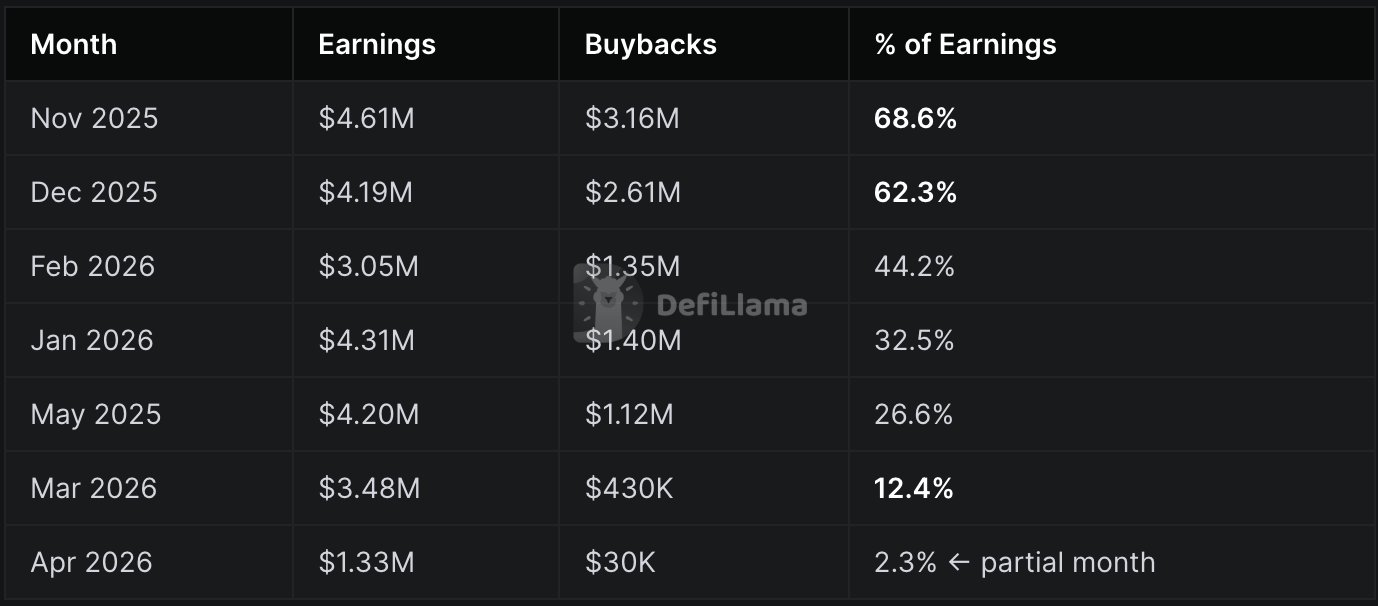Select the Mar 2026 row label
The width and height of the screenshot is (1378, 606).
pyautogui.click(x=94, y=489)
